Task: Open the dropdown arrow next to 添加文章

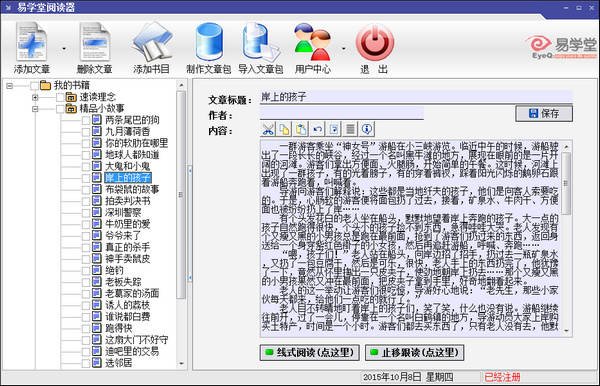Action: tap(64, 49)
